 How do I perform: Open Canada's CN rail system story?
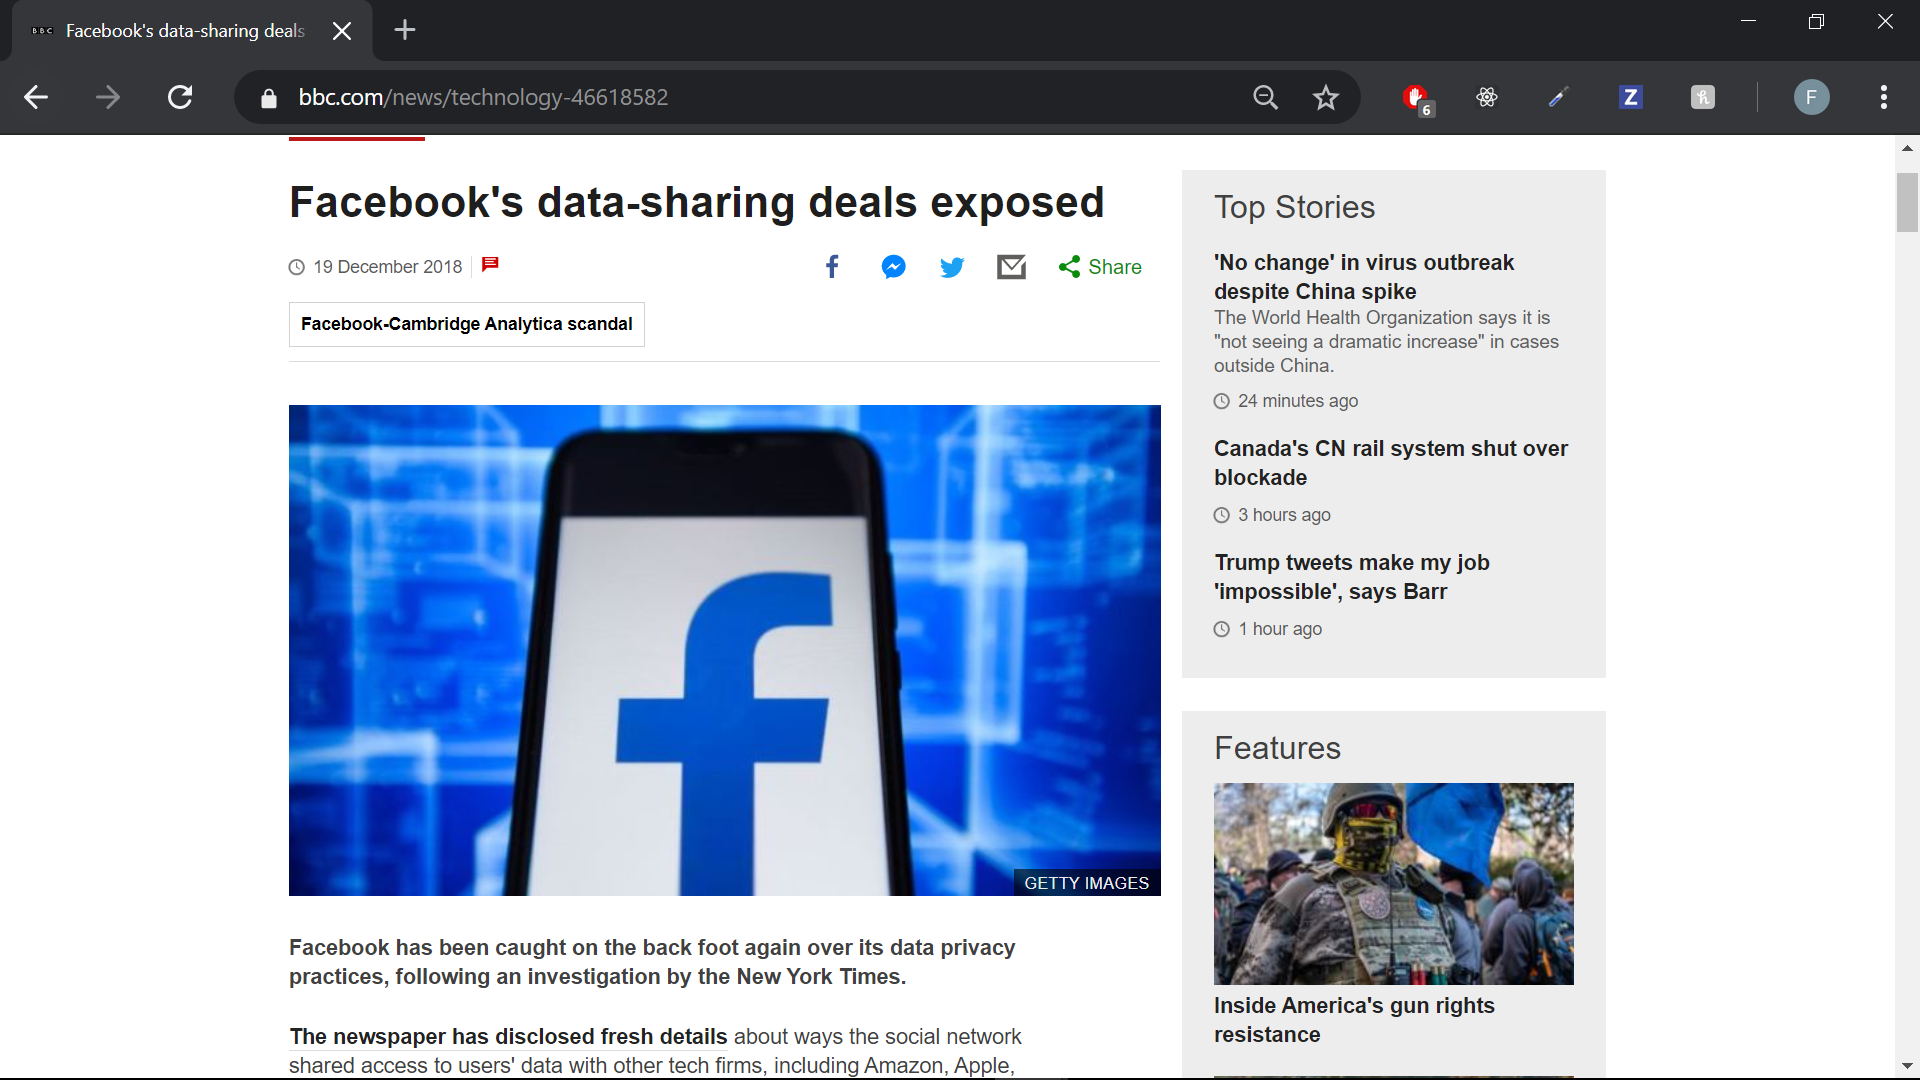pyautogui.click(x=1390, y=462)
